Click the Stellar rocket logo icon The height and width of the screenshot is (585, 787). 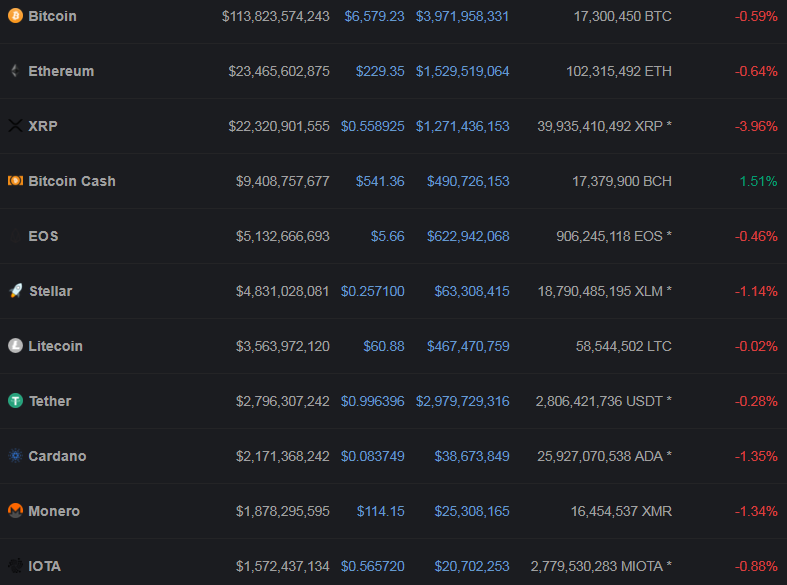[16, 291]
